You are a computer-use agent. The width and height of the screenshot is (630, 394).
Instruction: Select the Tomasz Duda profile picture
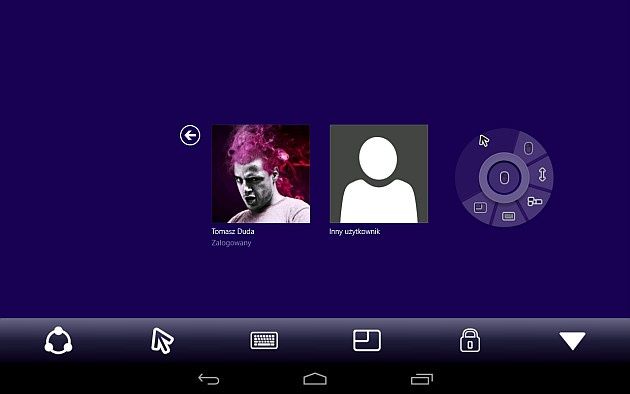click(x=261, y=174)
